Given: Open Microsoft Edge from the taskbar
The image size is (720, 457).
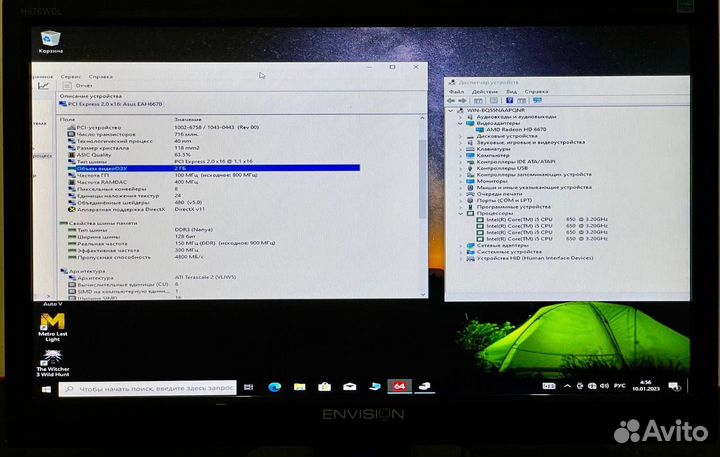Looking at the screenshot, I should point(275,387).
